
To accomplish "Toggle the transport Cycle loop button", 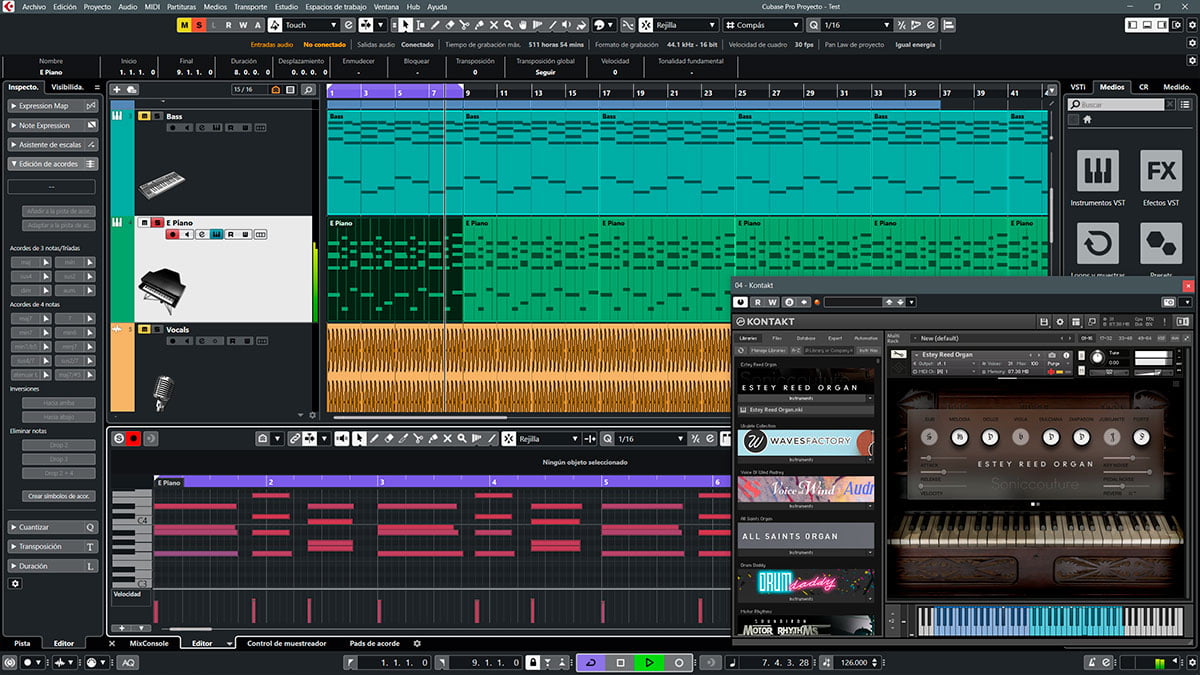I will point(590,662).
